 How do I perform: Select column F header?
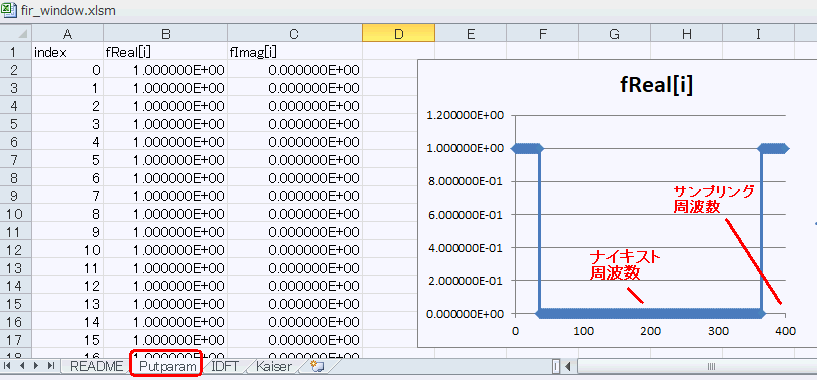542,34
